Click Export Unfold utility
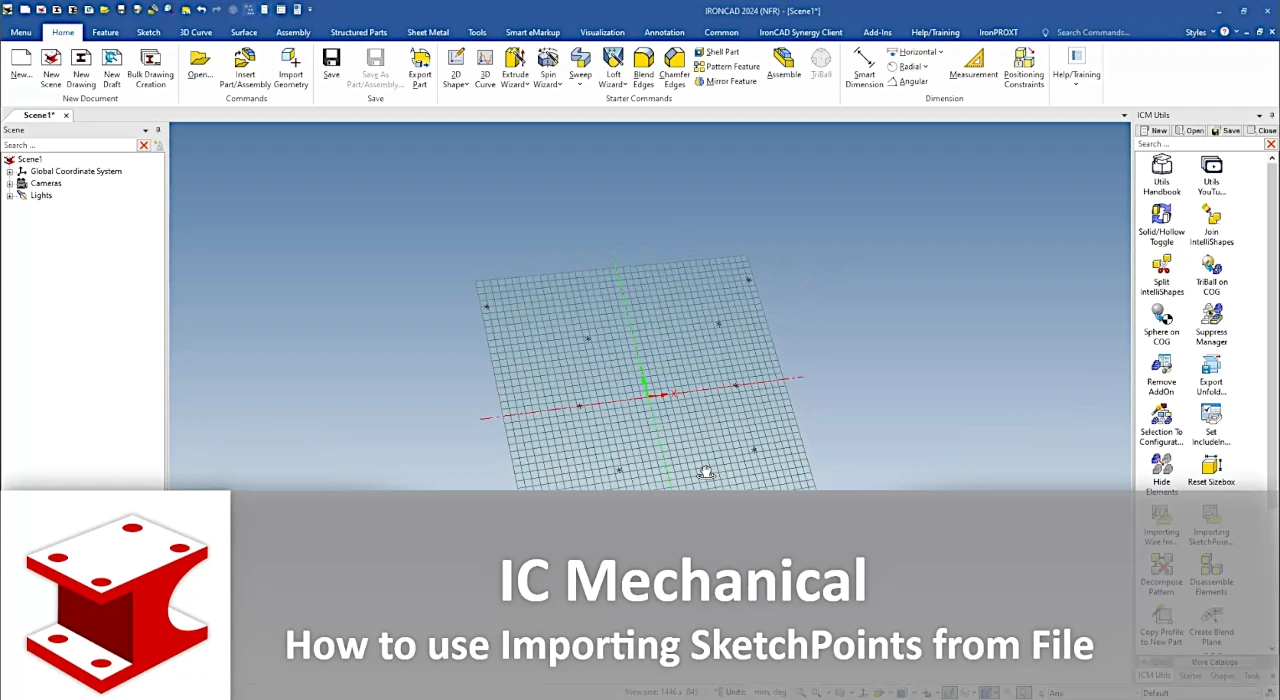 click(1211, 376)
